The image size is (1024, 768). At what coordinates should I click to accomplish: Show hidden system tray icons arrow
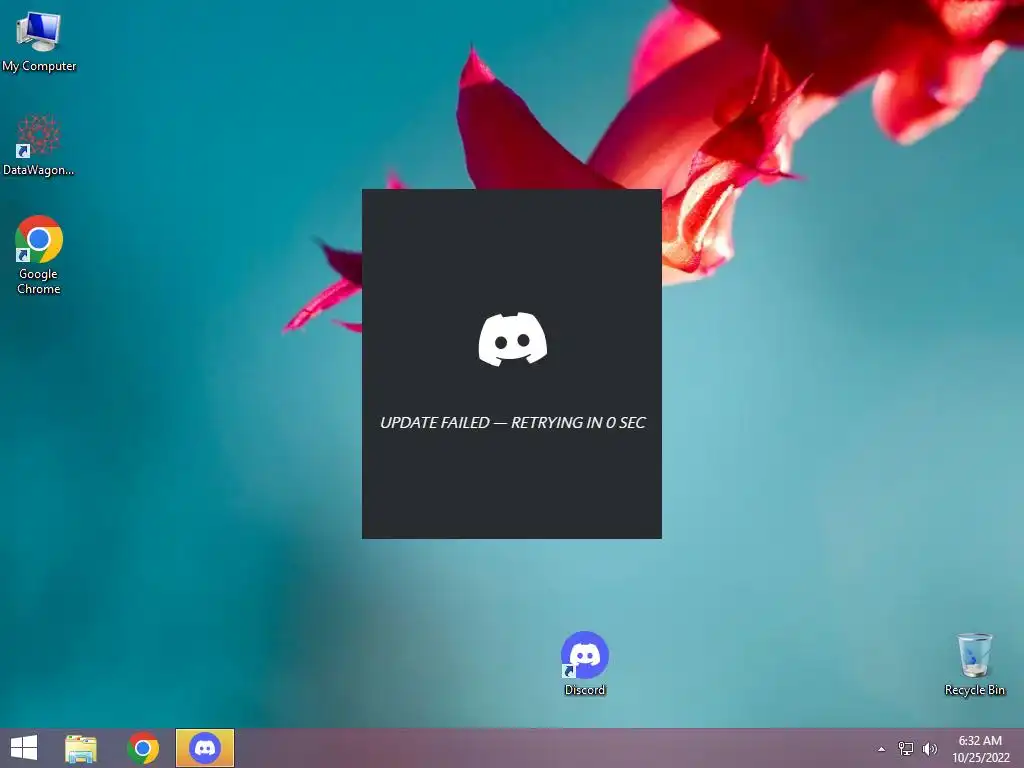click(x=882, y=749)
